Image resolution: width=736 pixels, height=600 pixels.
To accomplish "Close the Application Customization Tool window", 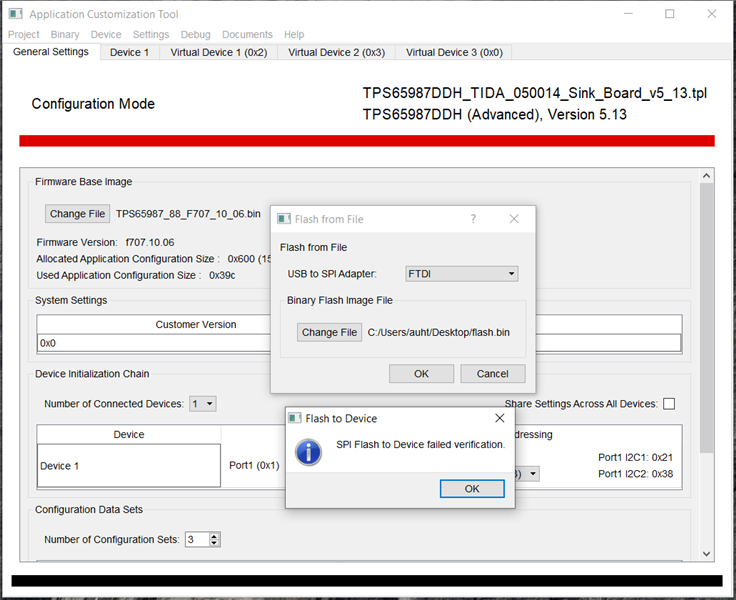I will pyautogui.click(x=712, y=14).
